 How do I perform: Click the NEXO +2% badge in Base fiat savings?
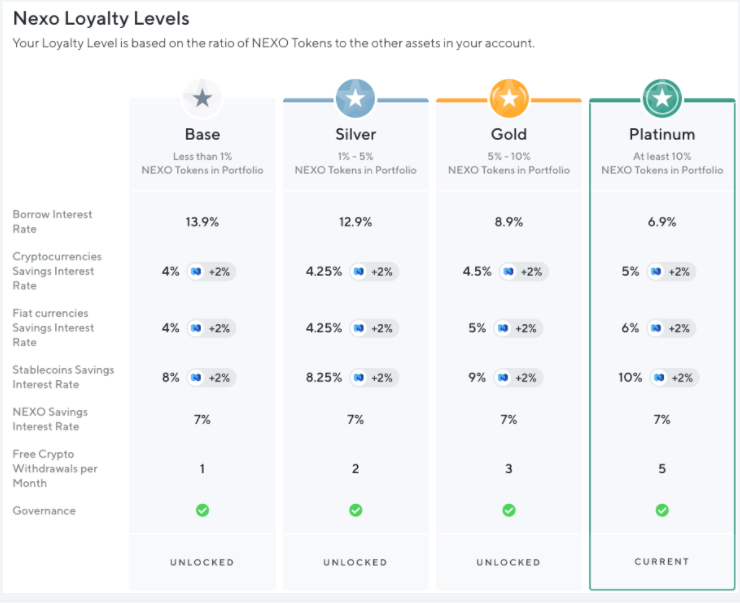[211, 328]
